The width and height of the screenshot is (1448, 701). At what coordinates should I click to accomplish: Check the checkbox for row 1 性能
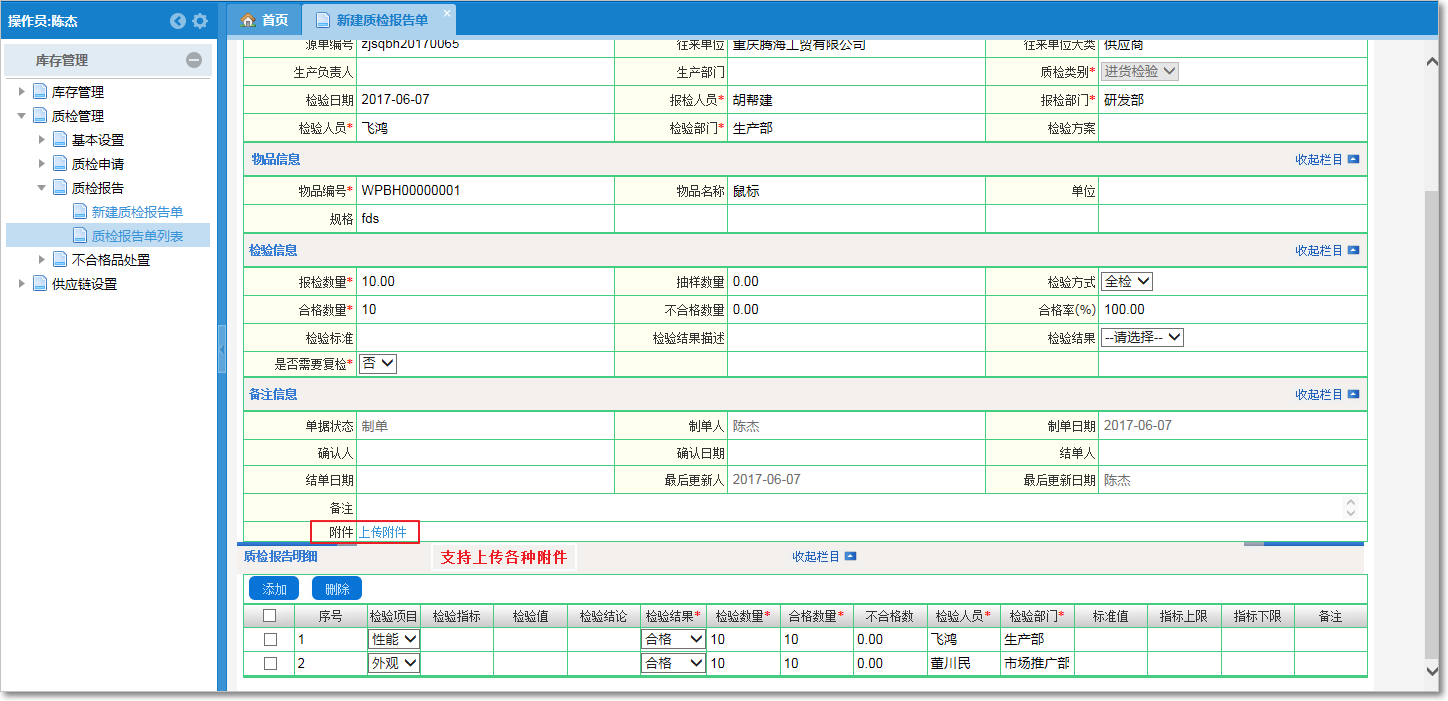click(x=269, y=639)
